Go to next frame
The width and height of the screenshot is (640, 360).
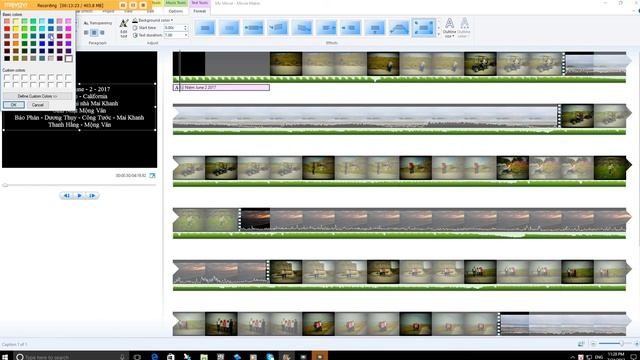click(92, 196)
